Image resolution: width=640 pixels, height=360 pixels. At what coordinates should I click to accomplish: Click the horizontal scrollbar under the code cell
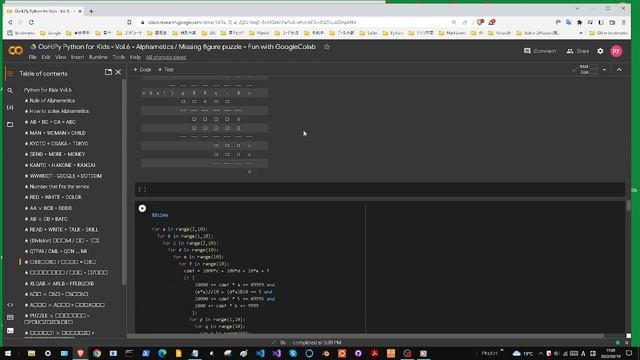tap(365, 336)
